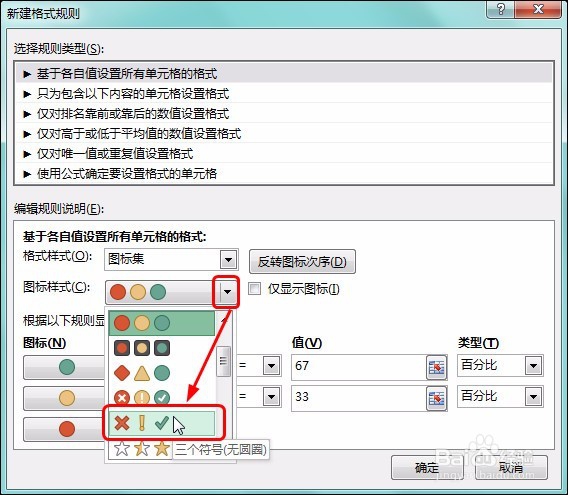
Task: Open range selector for value 67
Action: pos(436,367)
